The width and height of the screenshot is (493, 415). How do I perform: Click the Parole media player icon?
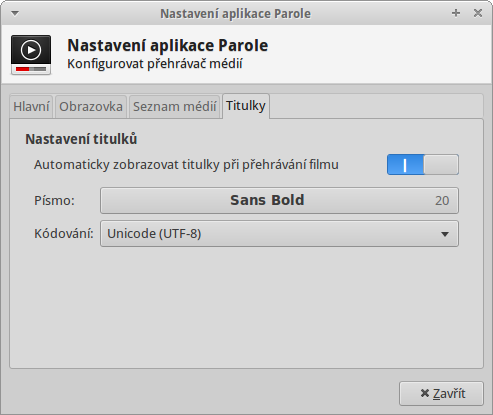tap(31, 55)
